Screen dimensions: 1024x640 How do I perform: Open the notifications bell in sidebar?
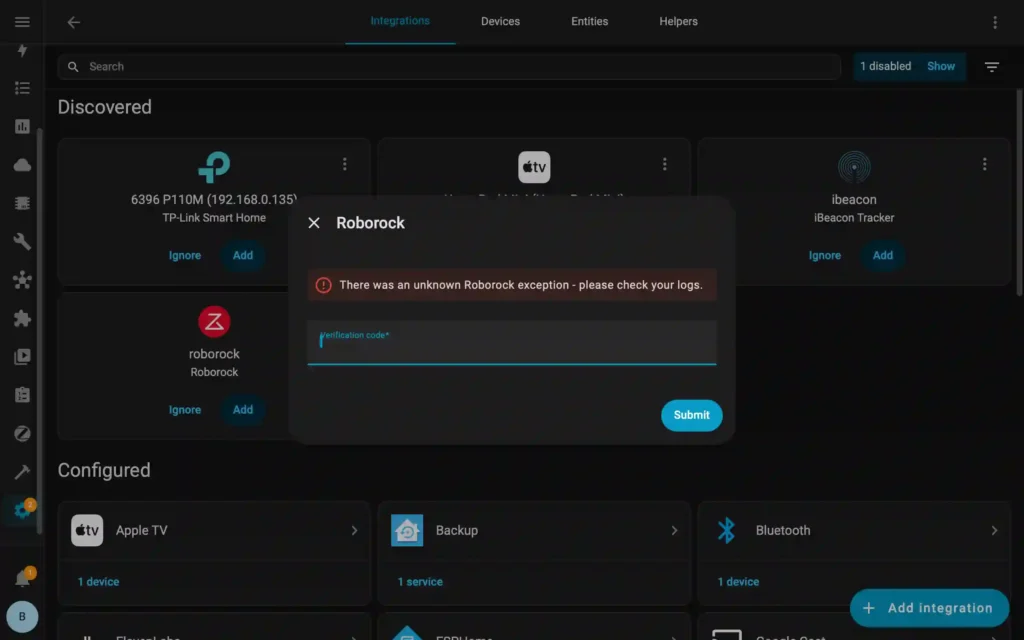coord(22,576)
